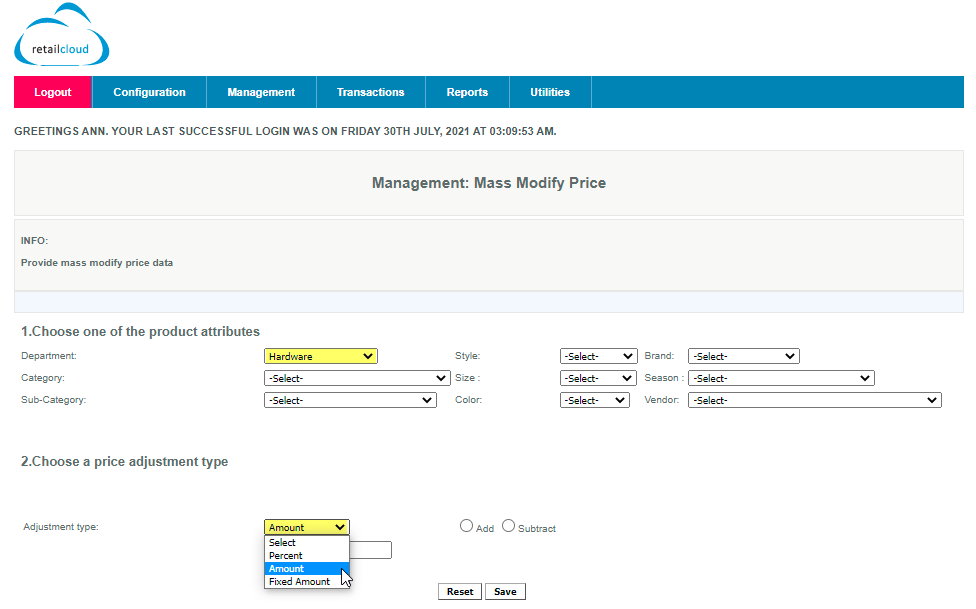This screenshot has width=976, height=609.
Task: Open the Department dropdown showing Hardware
Action: (321, 356)
